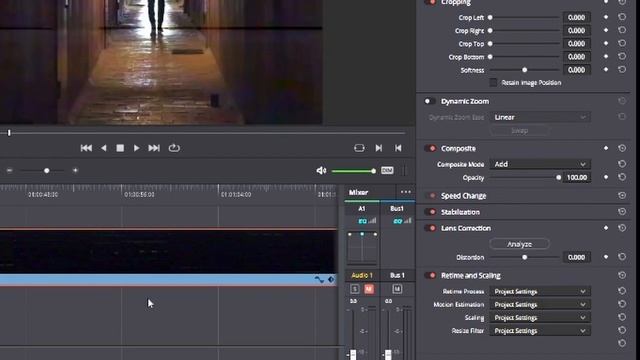Toggle loop playback icon

(x=174, y=148)
